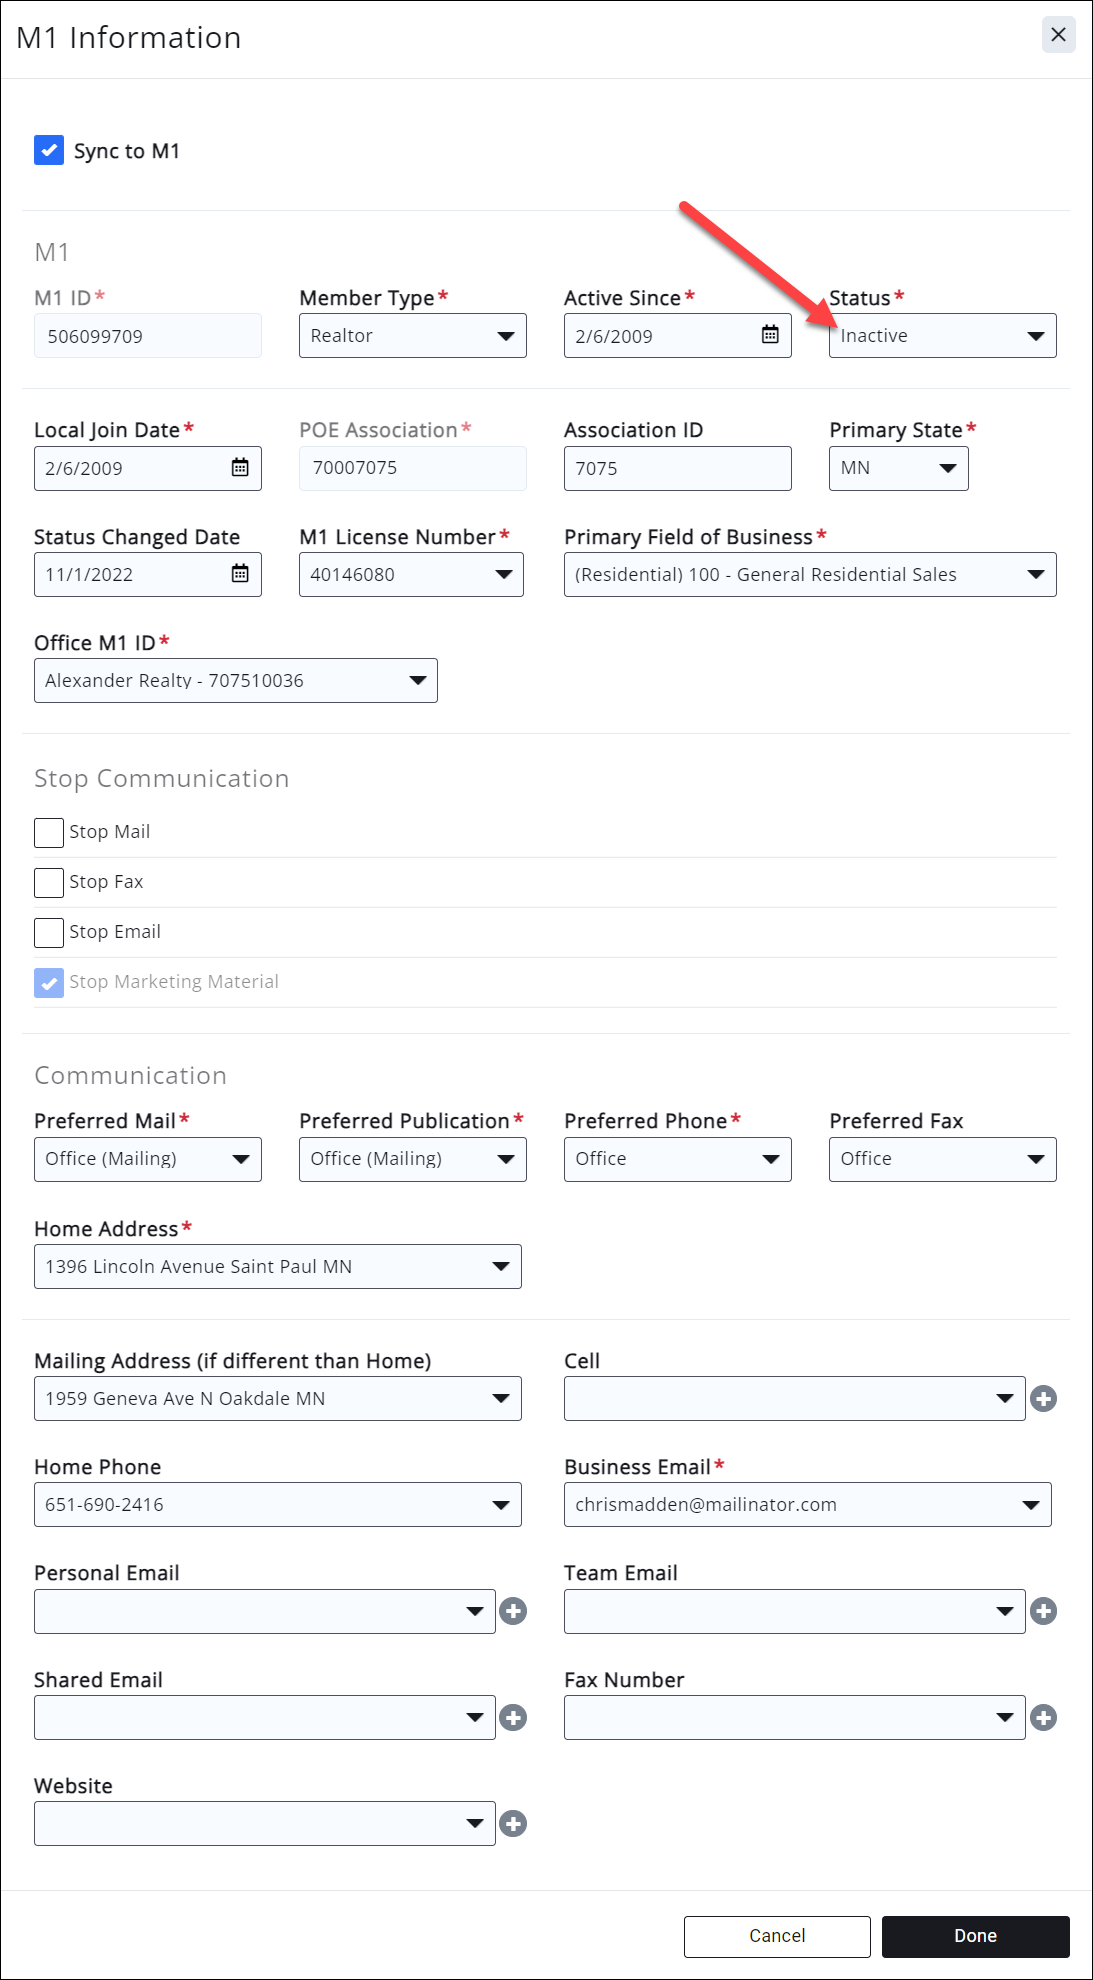
Task: Click plus icon beside Team Email
Action: pyautogui.click(x=1043, y=1611)
